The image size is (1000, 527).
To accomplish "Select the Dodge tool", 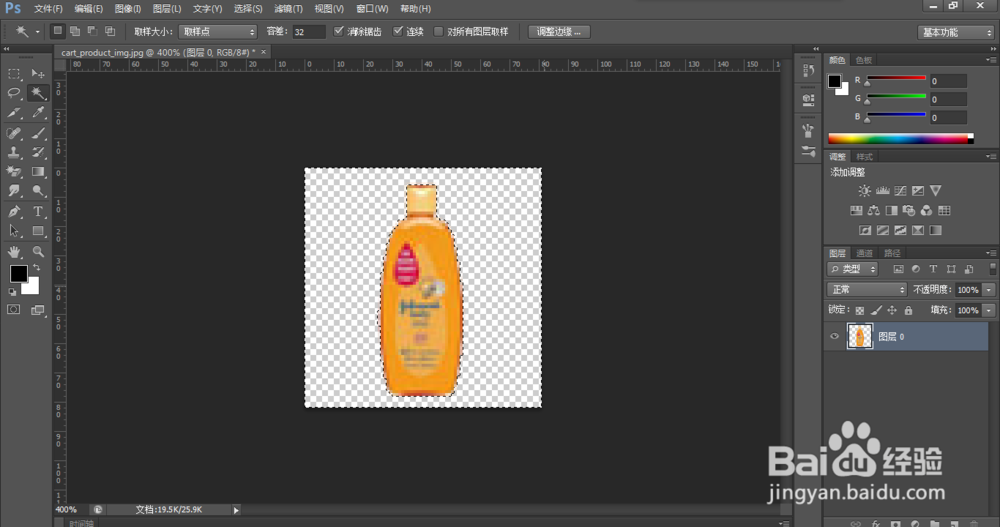I will pos(38,191).
